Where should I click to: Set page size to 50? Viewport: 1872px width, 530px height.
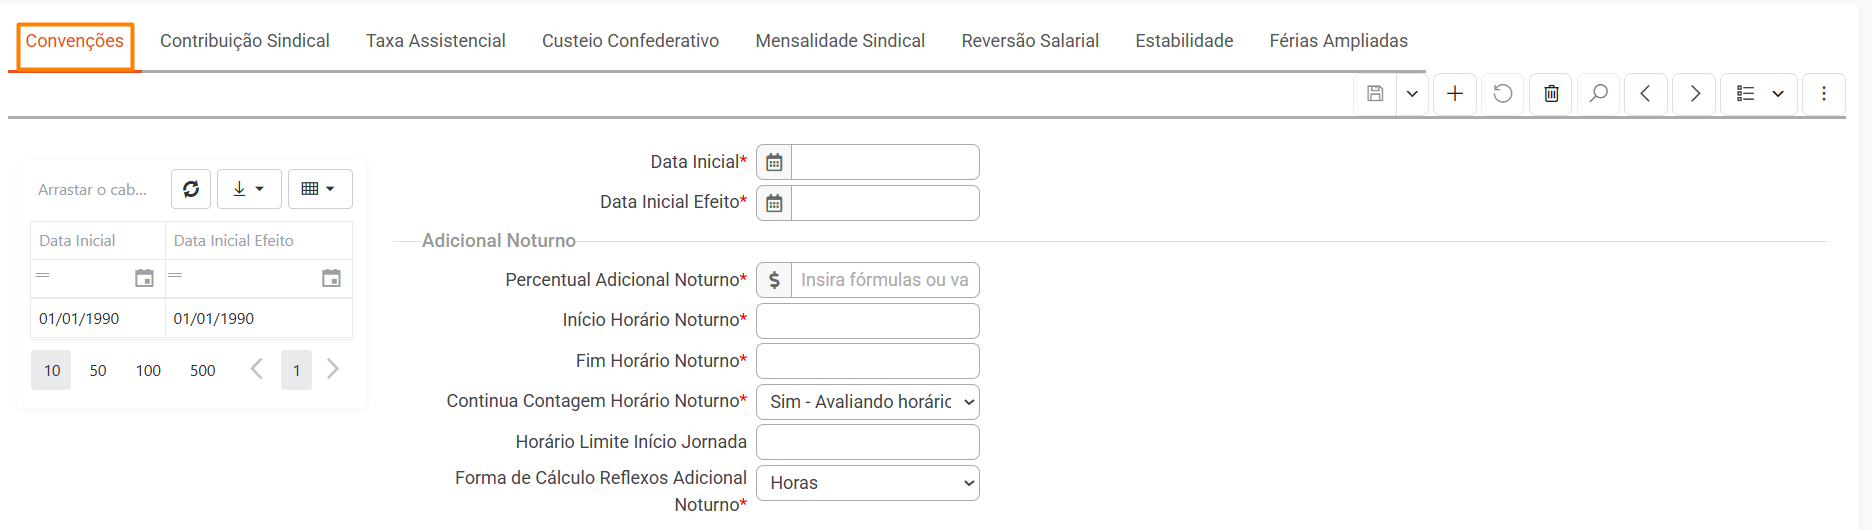[98, 371]
